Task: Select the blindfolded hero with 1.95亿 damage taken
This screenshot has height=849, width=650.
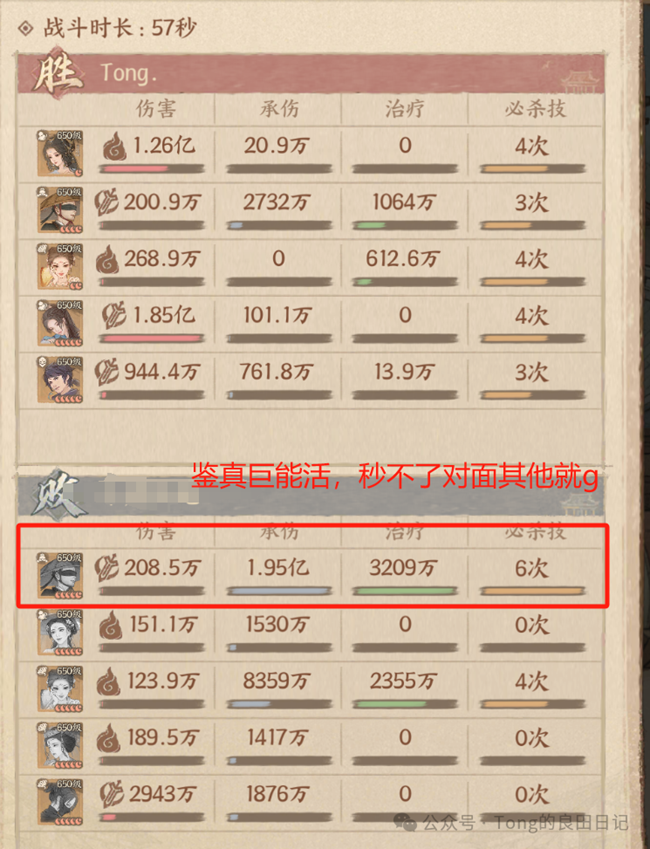Action: (60, 576)
